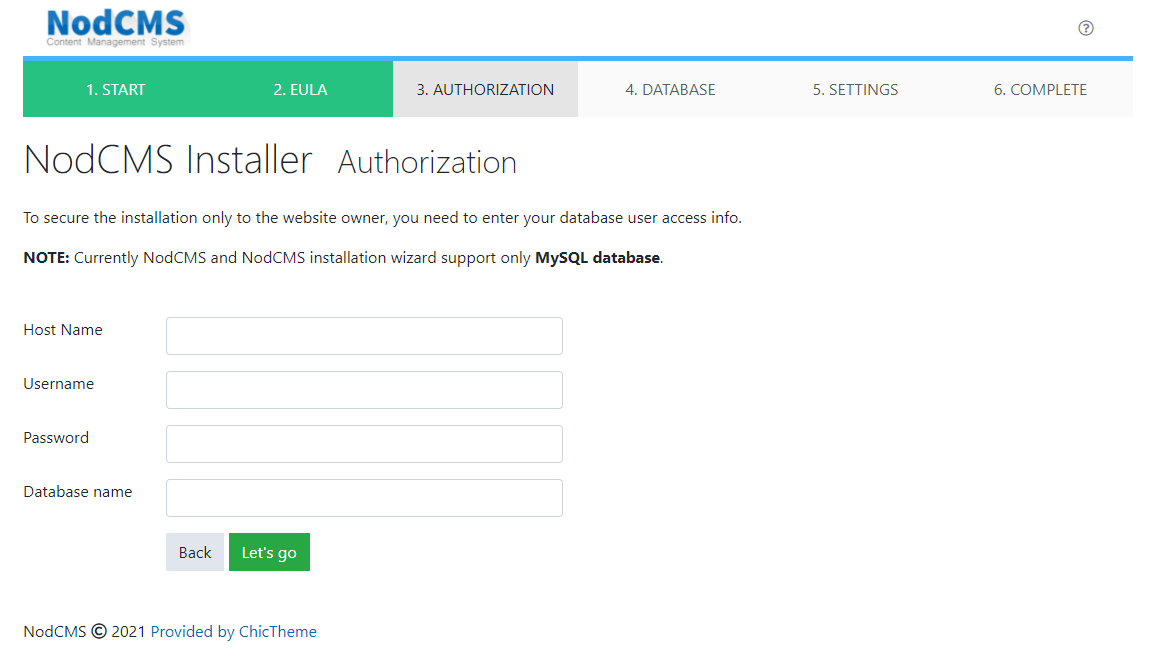Click the green Let's go button
The width and height of the screenshot is (1156, 660).
point(269,552)
